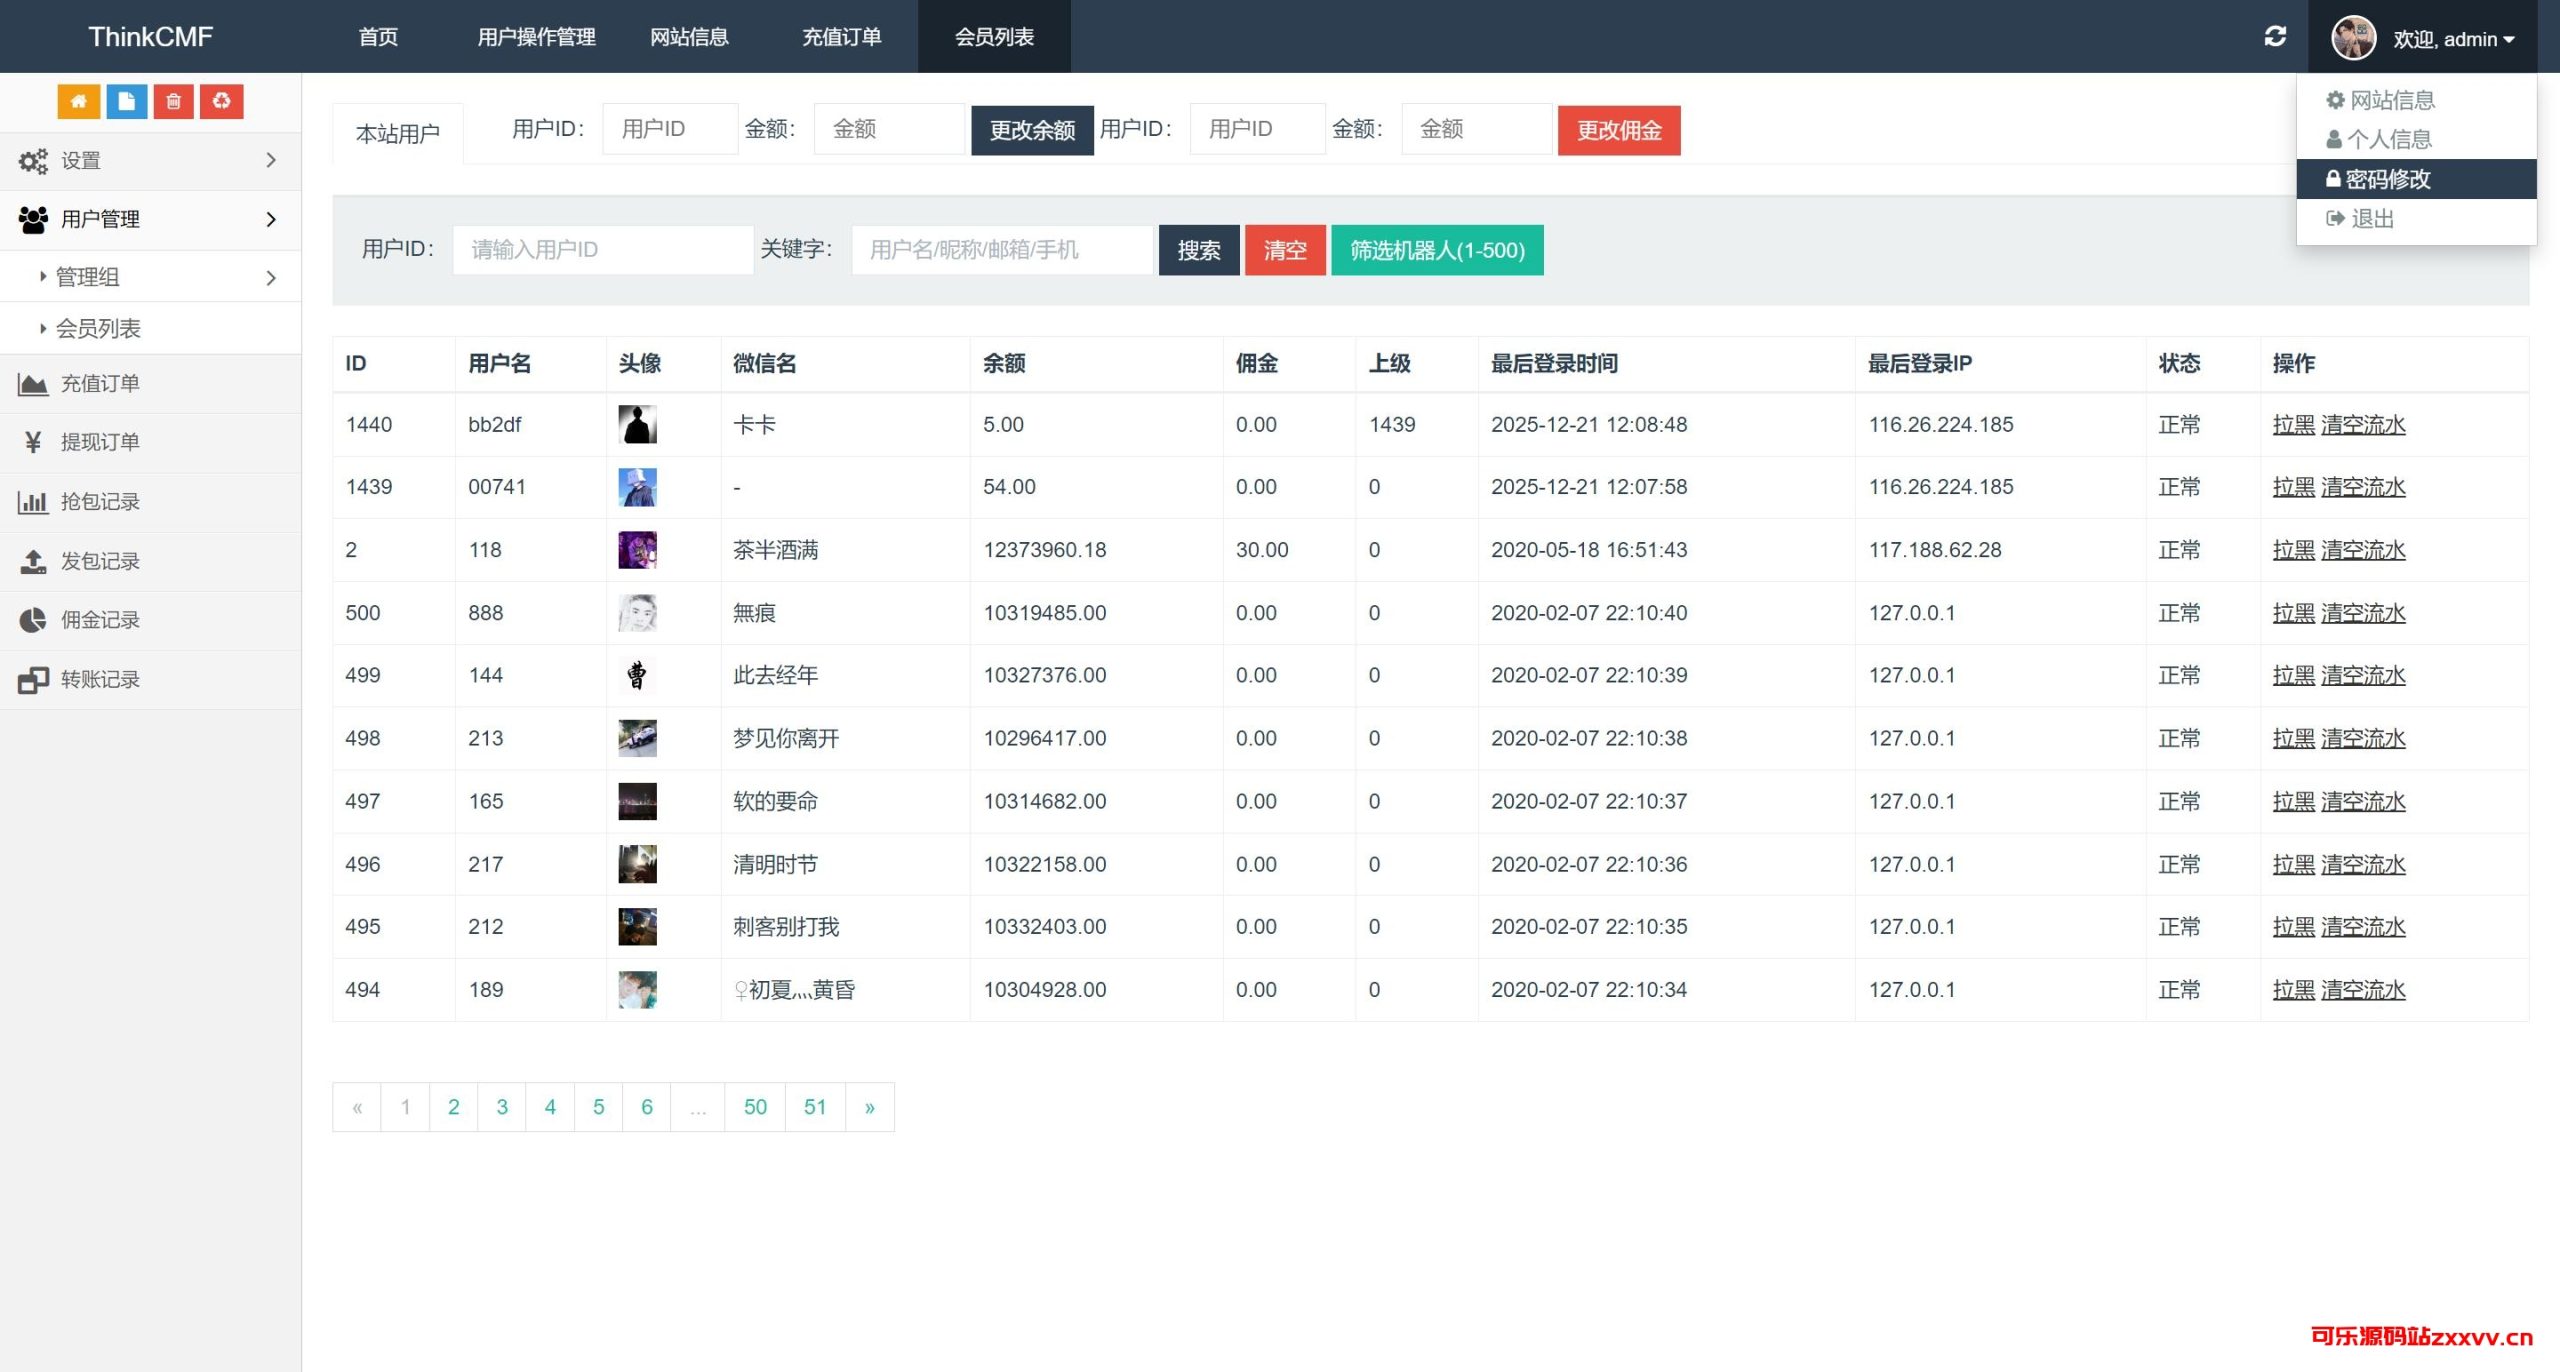Click the refresh icon in top bar
Screen dimensions: 2560x1372
point(2275,37)
